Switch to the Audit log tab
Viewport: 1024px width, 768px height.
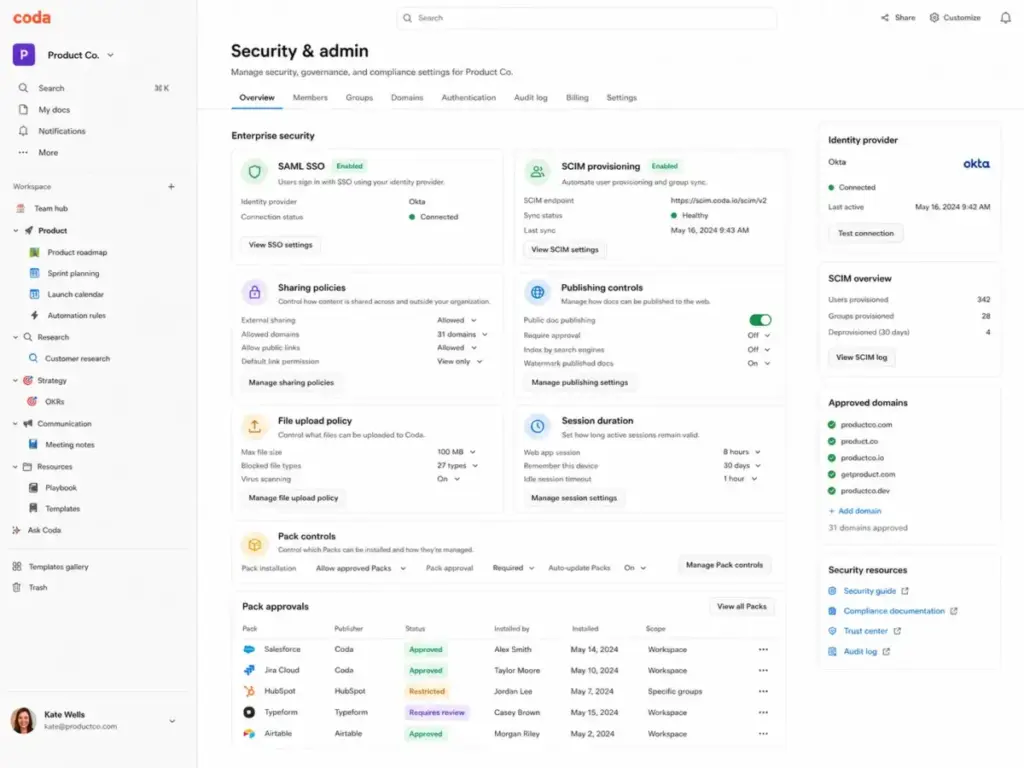coord(530,98)
